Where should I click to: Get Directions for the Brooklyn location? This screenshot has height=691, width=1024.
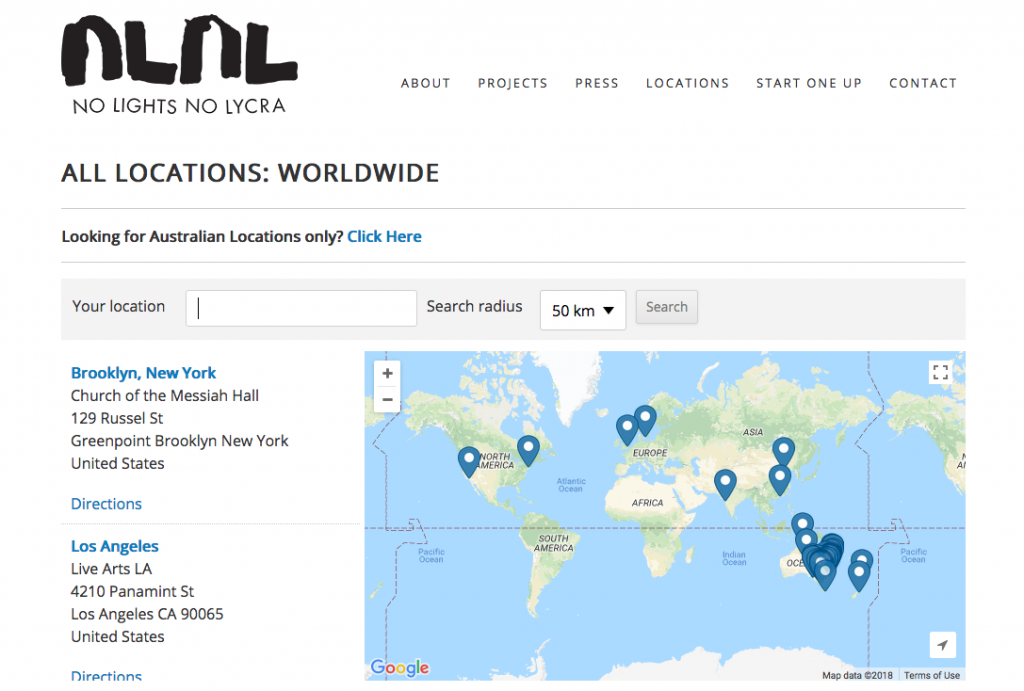pos(106,504)
